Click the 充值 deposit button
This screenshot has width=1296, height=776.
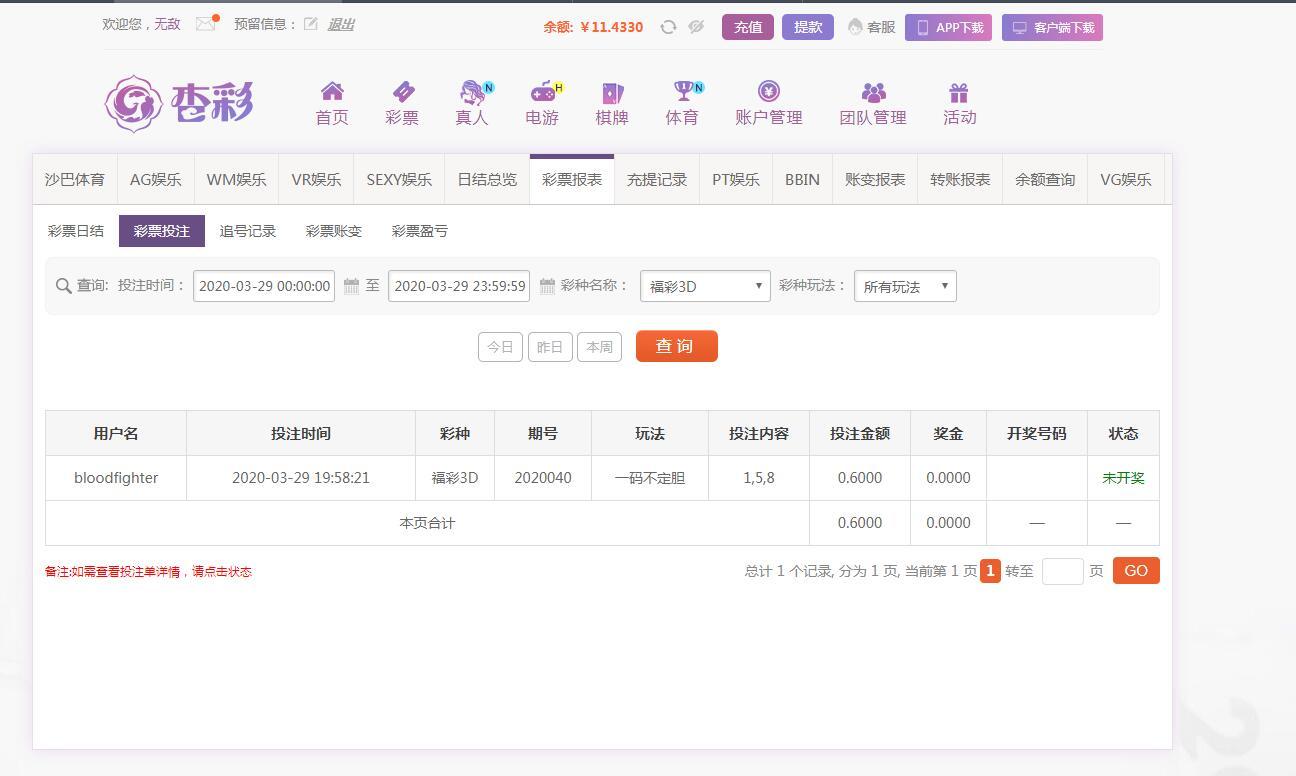click(x=748, y=27)
